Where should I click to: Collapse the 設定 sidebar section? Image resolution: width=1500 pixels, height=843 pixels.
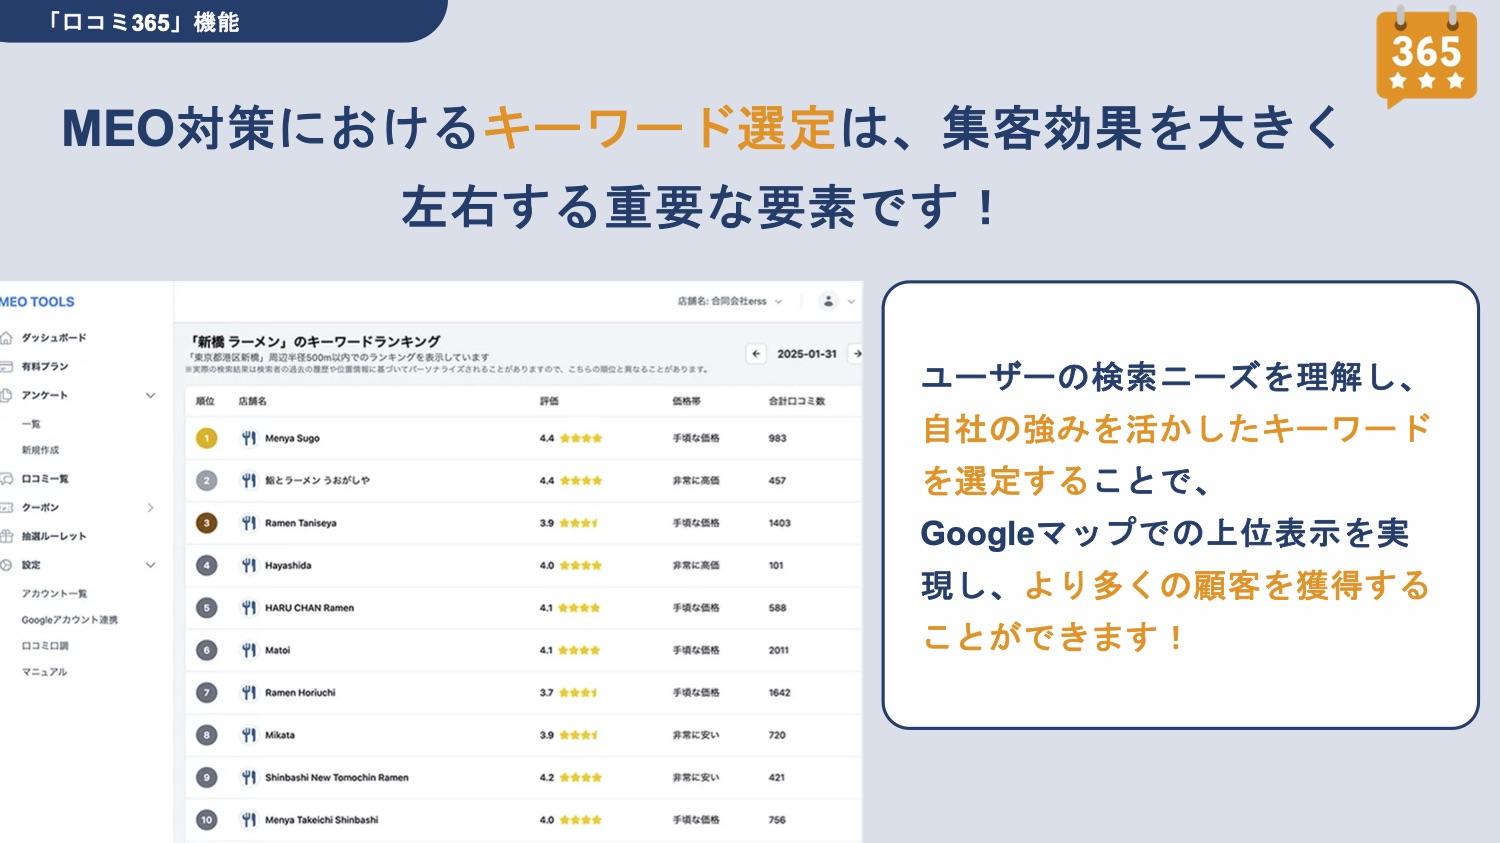click(150, 565)
